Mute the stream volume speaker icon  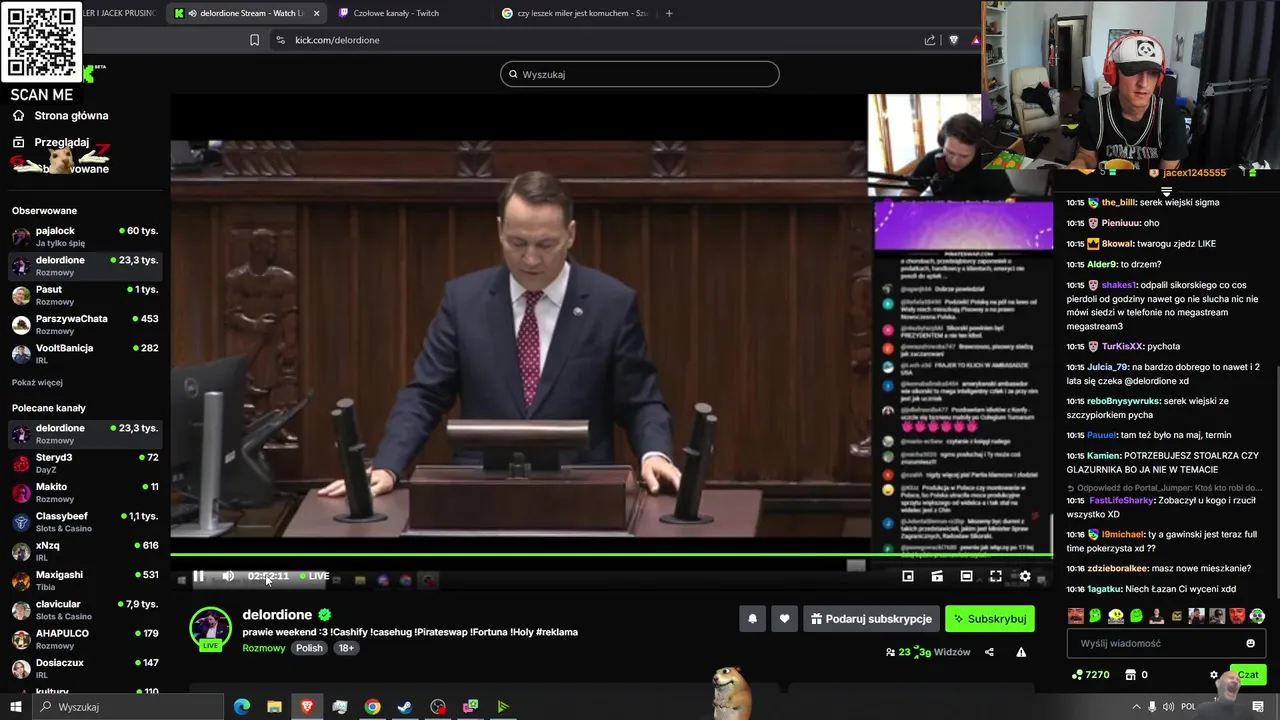[x=228, y=576]
